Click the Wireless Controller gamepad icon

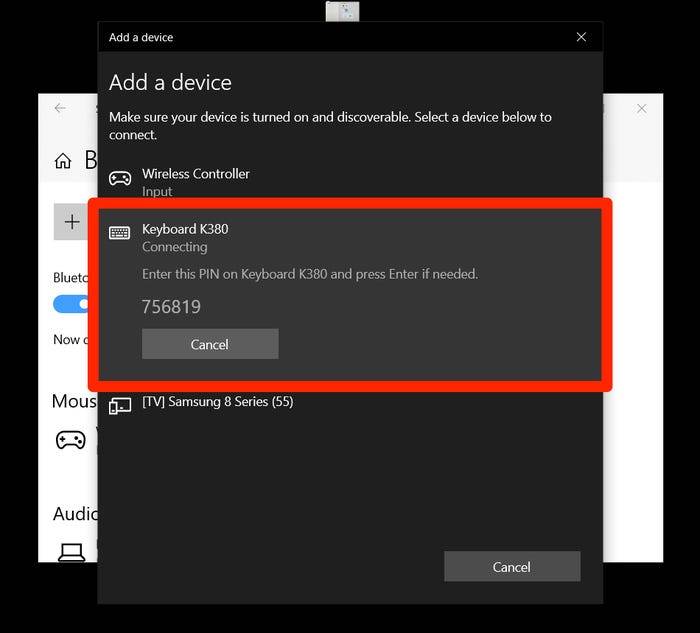(x=120, y=179)
